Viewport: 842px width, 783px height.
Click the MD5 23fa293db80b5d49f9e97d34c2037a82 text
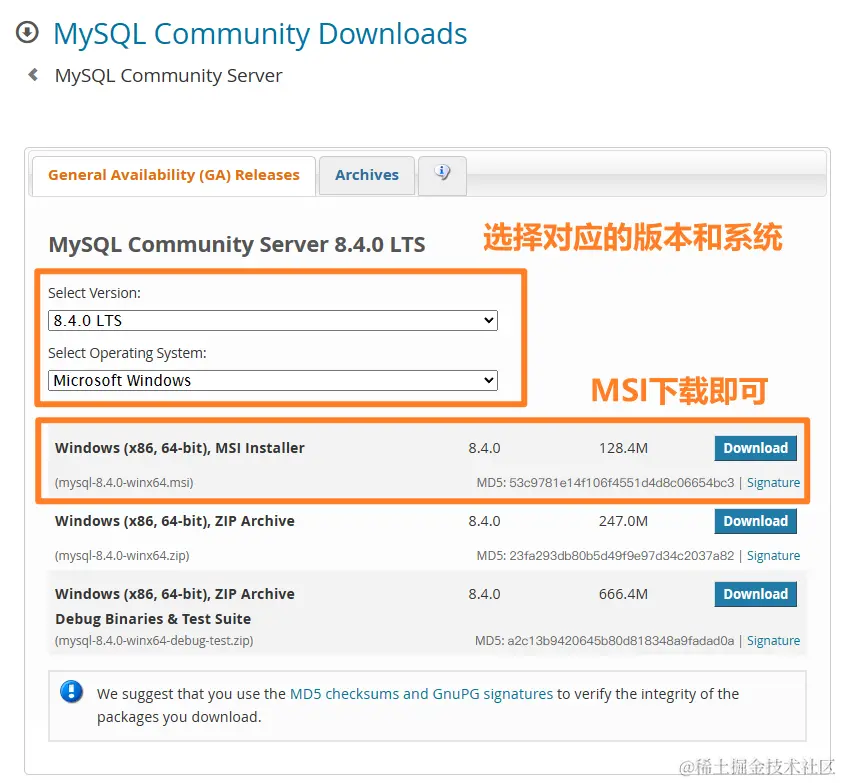click(605, 555)
